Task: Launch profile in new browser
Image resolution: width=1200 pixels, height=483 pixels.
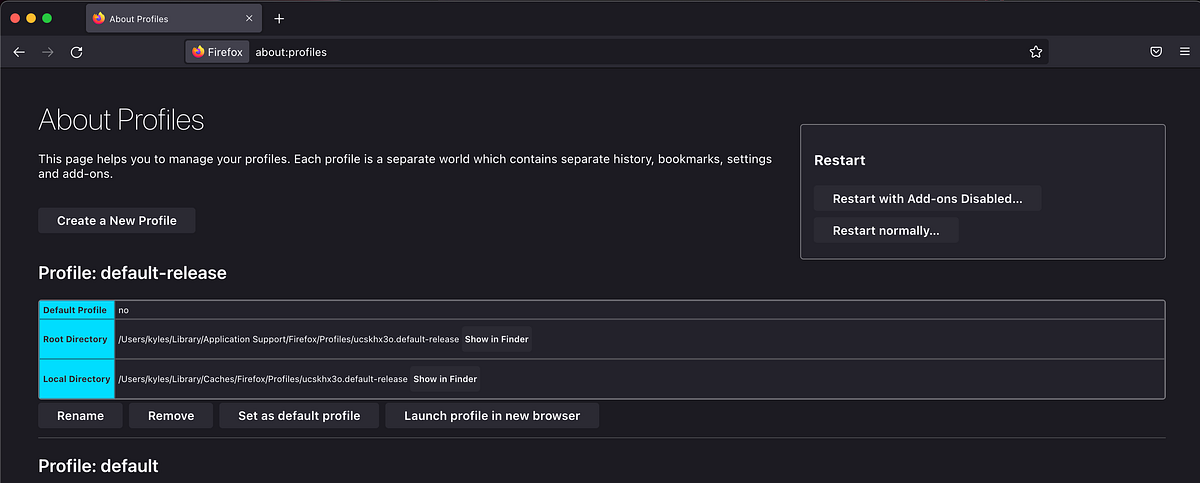Action: tap(492, 416)
